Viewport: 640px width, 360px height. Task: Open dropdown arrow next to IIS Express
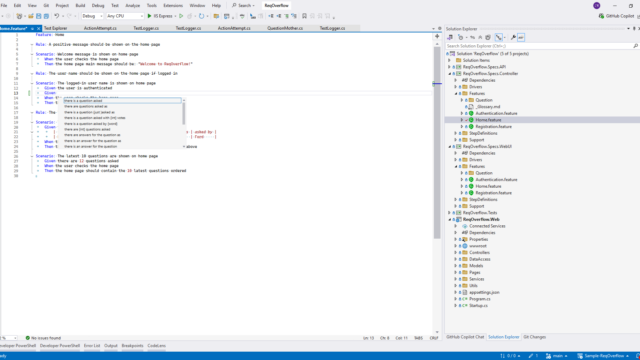click(x=175, y=16)
